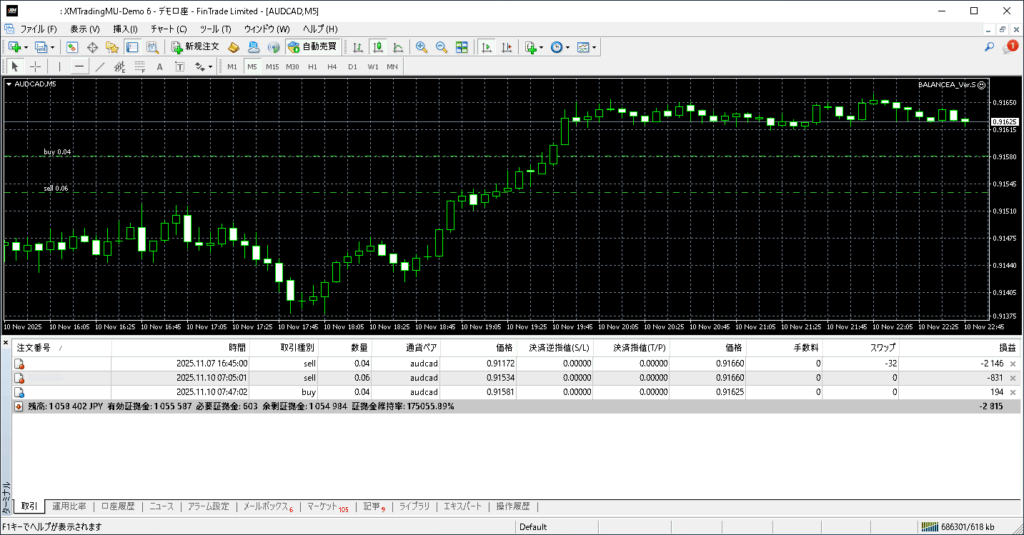Zoom in on the chart
Screen dimensions: 1024x535
(421, 47)
